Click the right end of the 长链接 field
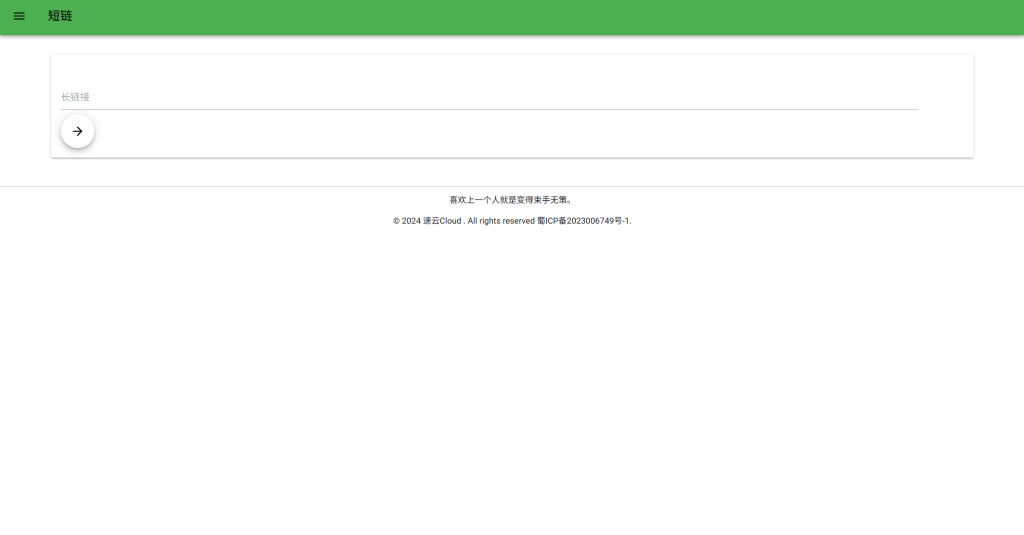1024x535 pixels. (900, 97)
